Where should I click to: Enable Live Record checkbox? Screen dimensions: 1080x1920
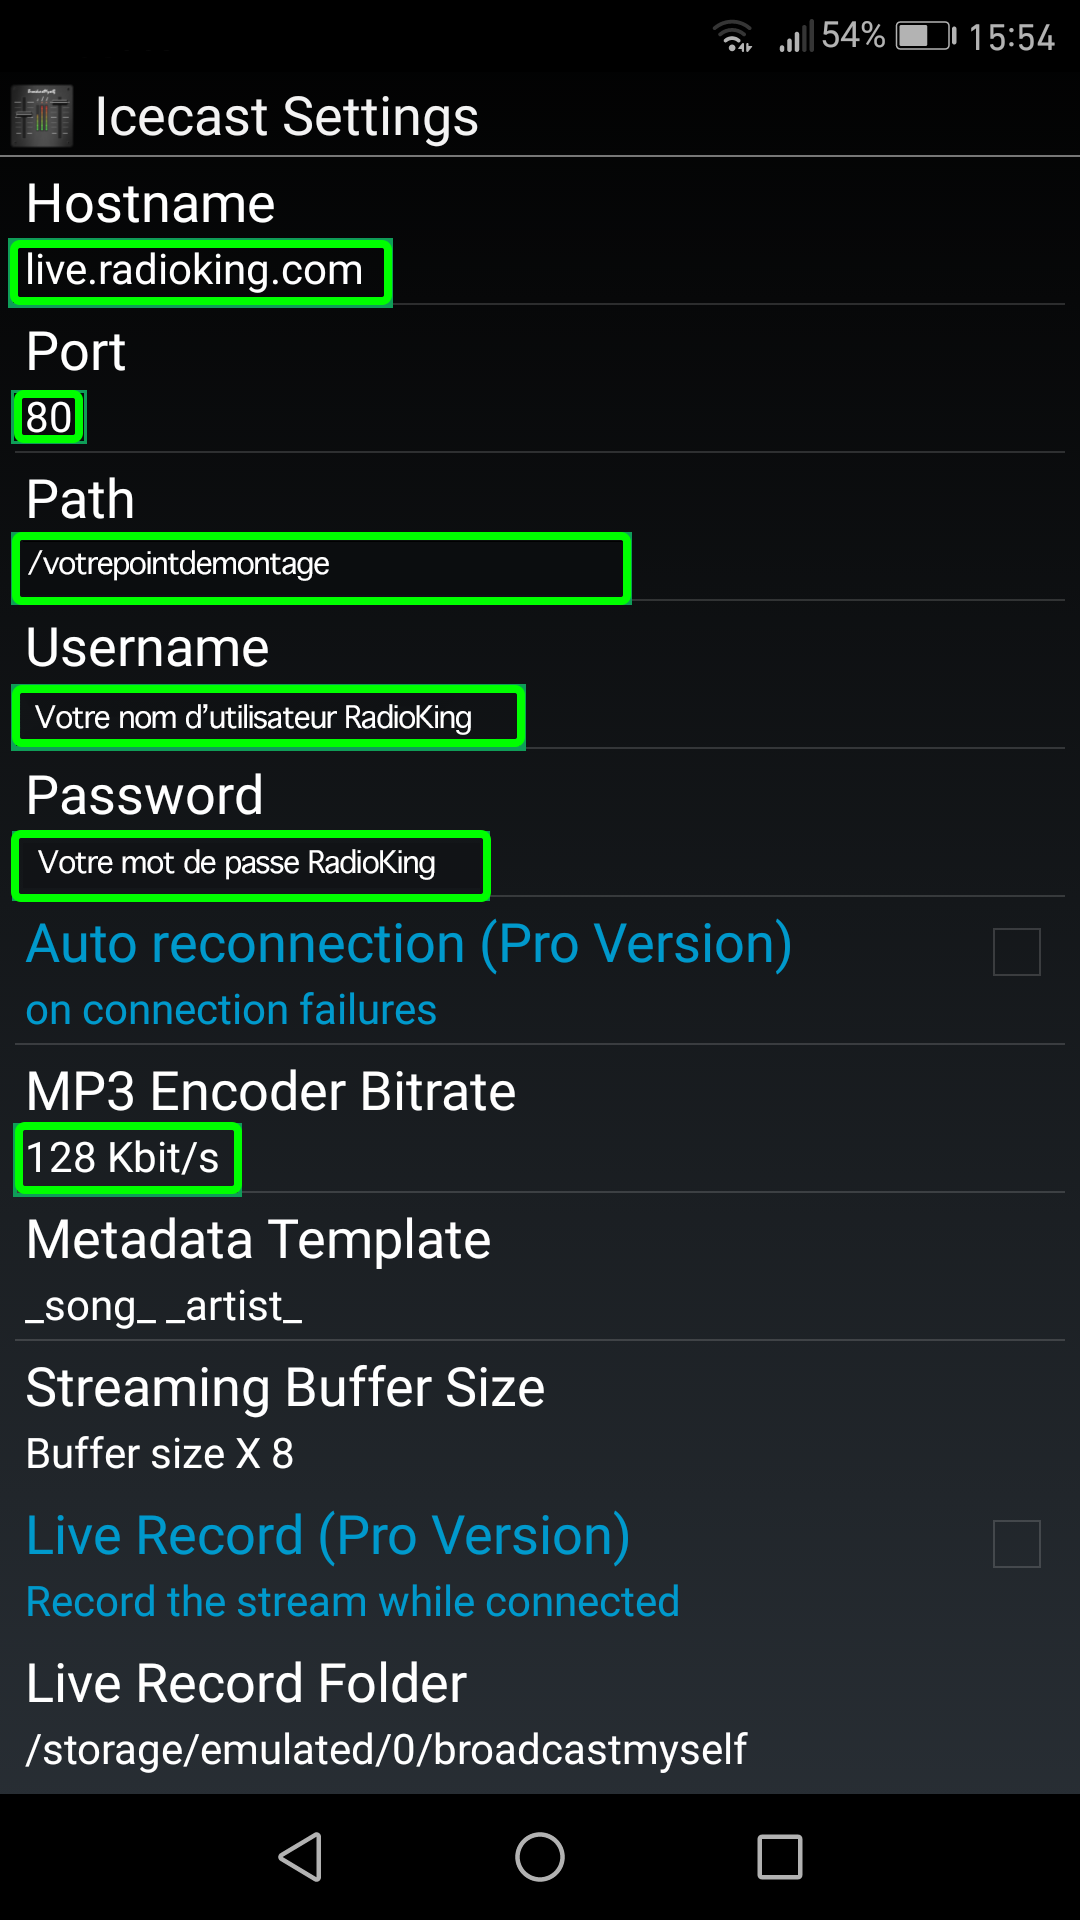(x=1016, y=1543)
